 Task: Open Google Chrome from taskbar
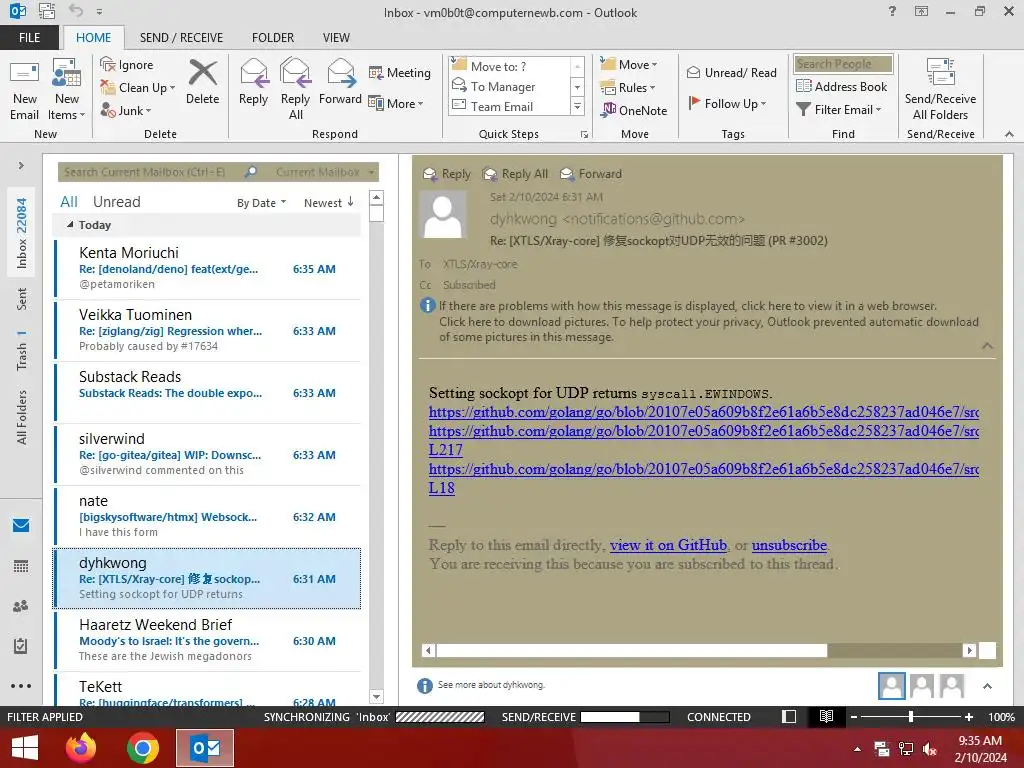pos(142,748)
